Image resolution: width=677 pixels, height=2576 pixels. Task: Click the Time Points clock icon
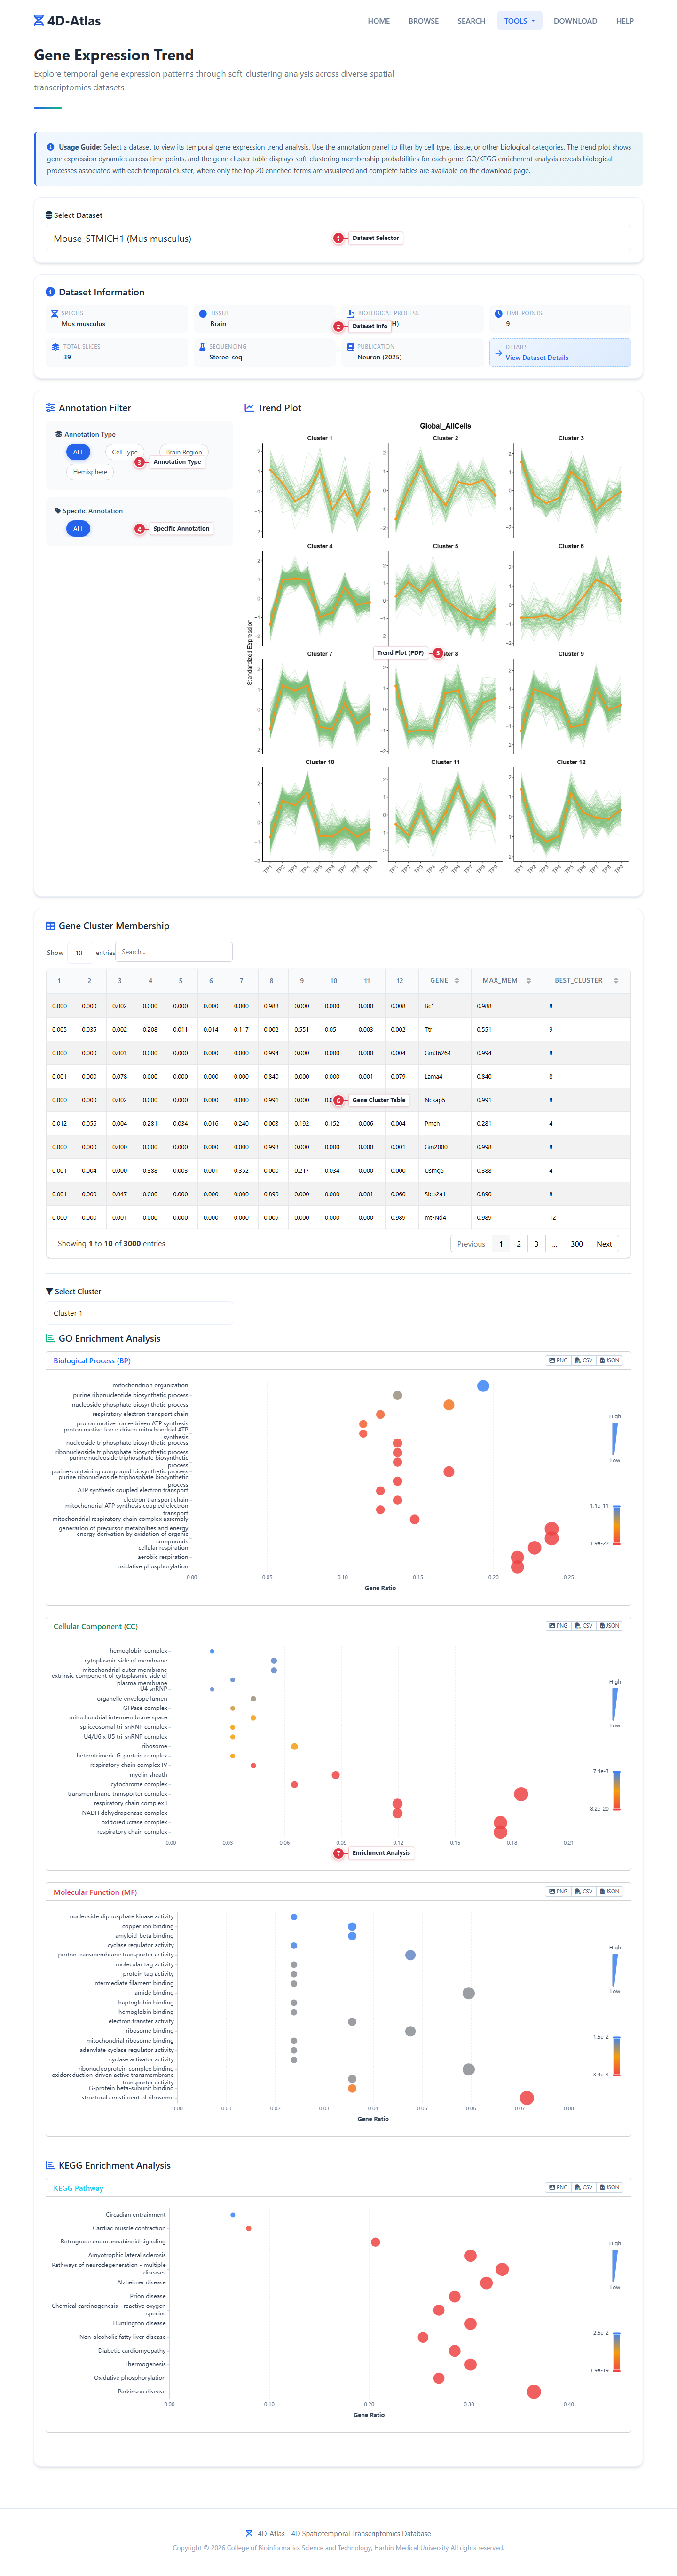[499, 313]
